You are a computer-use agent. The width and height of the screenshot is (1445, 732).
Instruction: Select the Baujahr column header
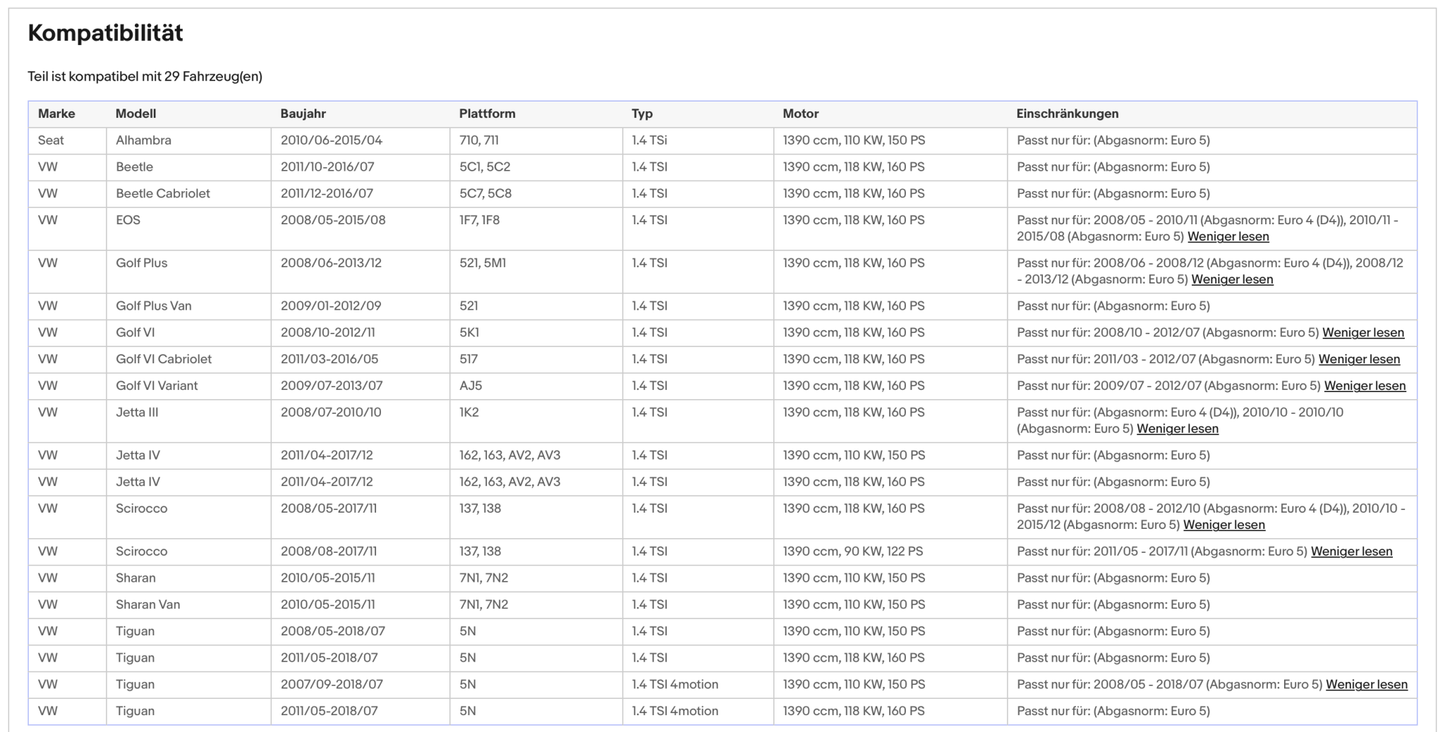click(303, 114)
